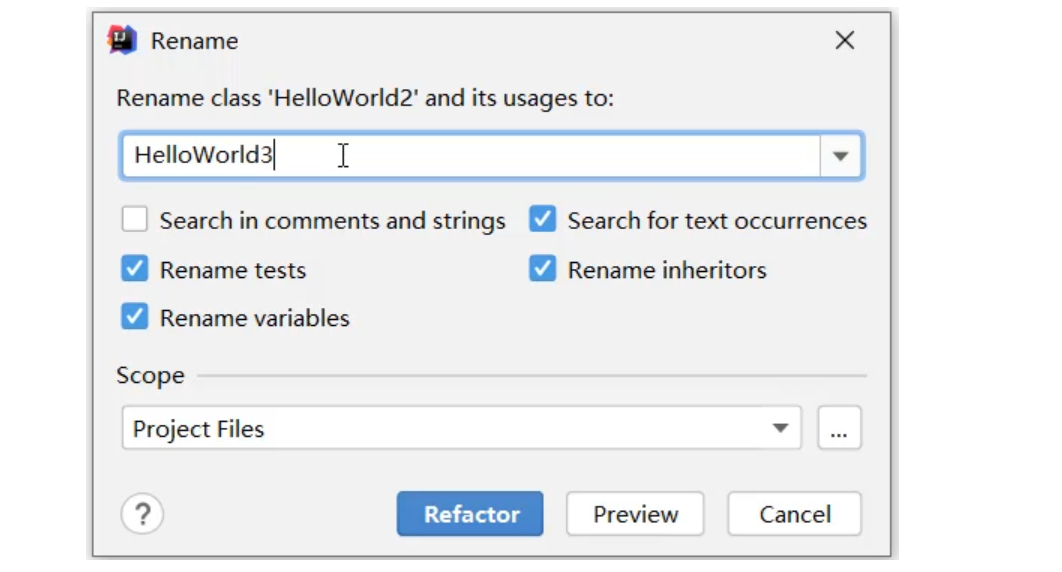Uncheck Search for text occurrences
The height and width of the screenshot is (572, 1062).
click(x=543, y=220)
